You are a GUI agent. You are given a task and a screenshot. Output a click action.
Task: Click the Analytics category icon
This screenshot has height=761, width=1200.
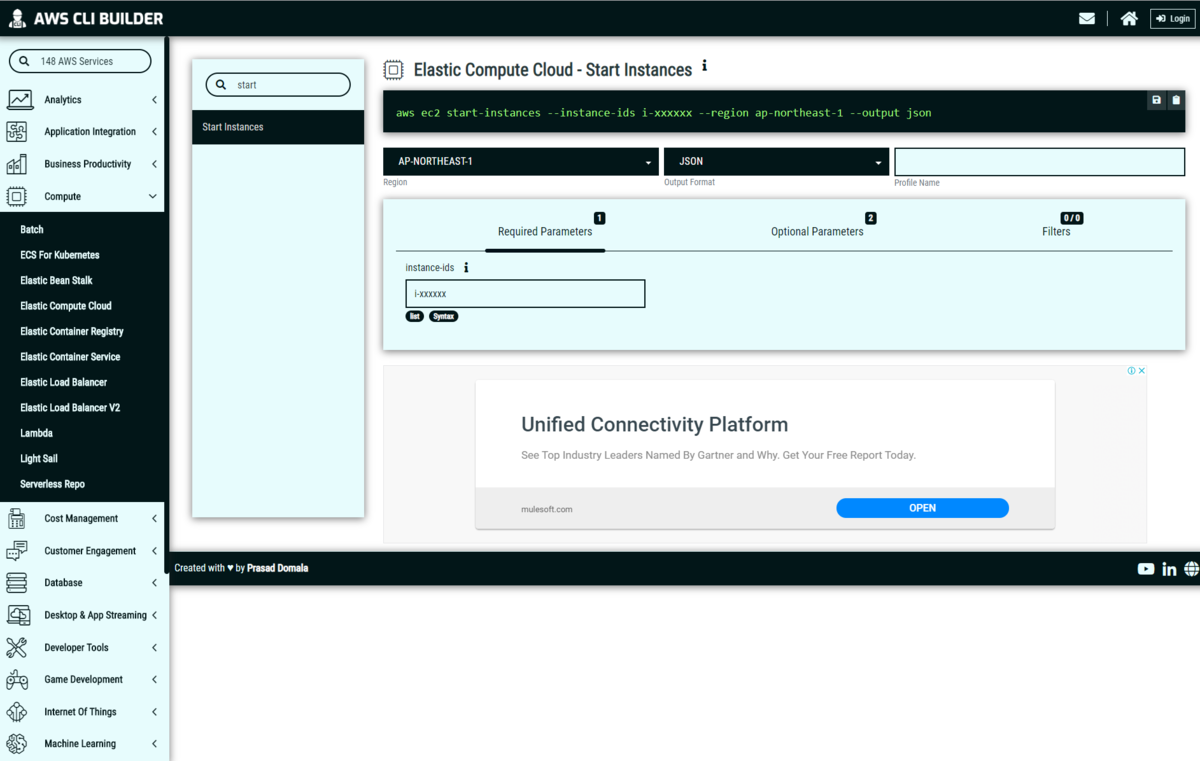pyautogui.click(x=19, y=100)
